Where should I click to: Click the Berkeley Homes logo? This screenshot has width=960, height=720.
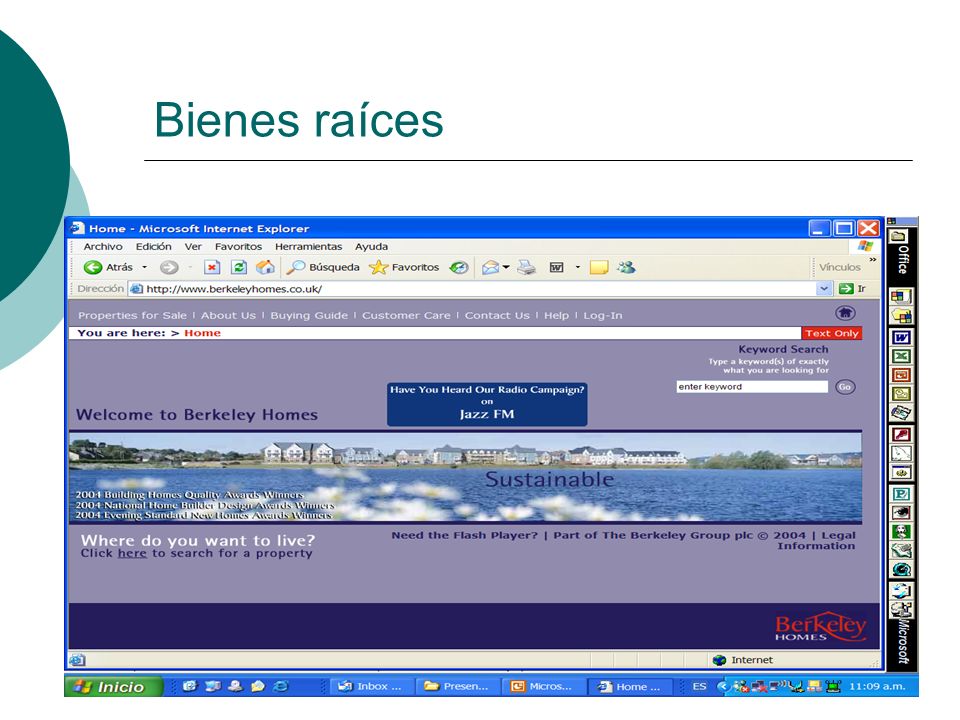[820, 626]
